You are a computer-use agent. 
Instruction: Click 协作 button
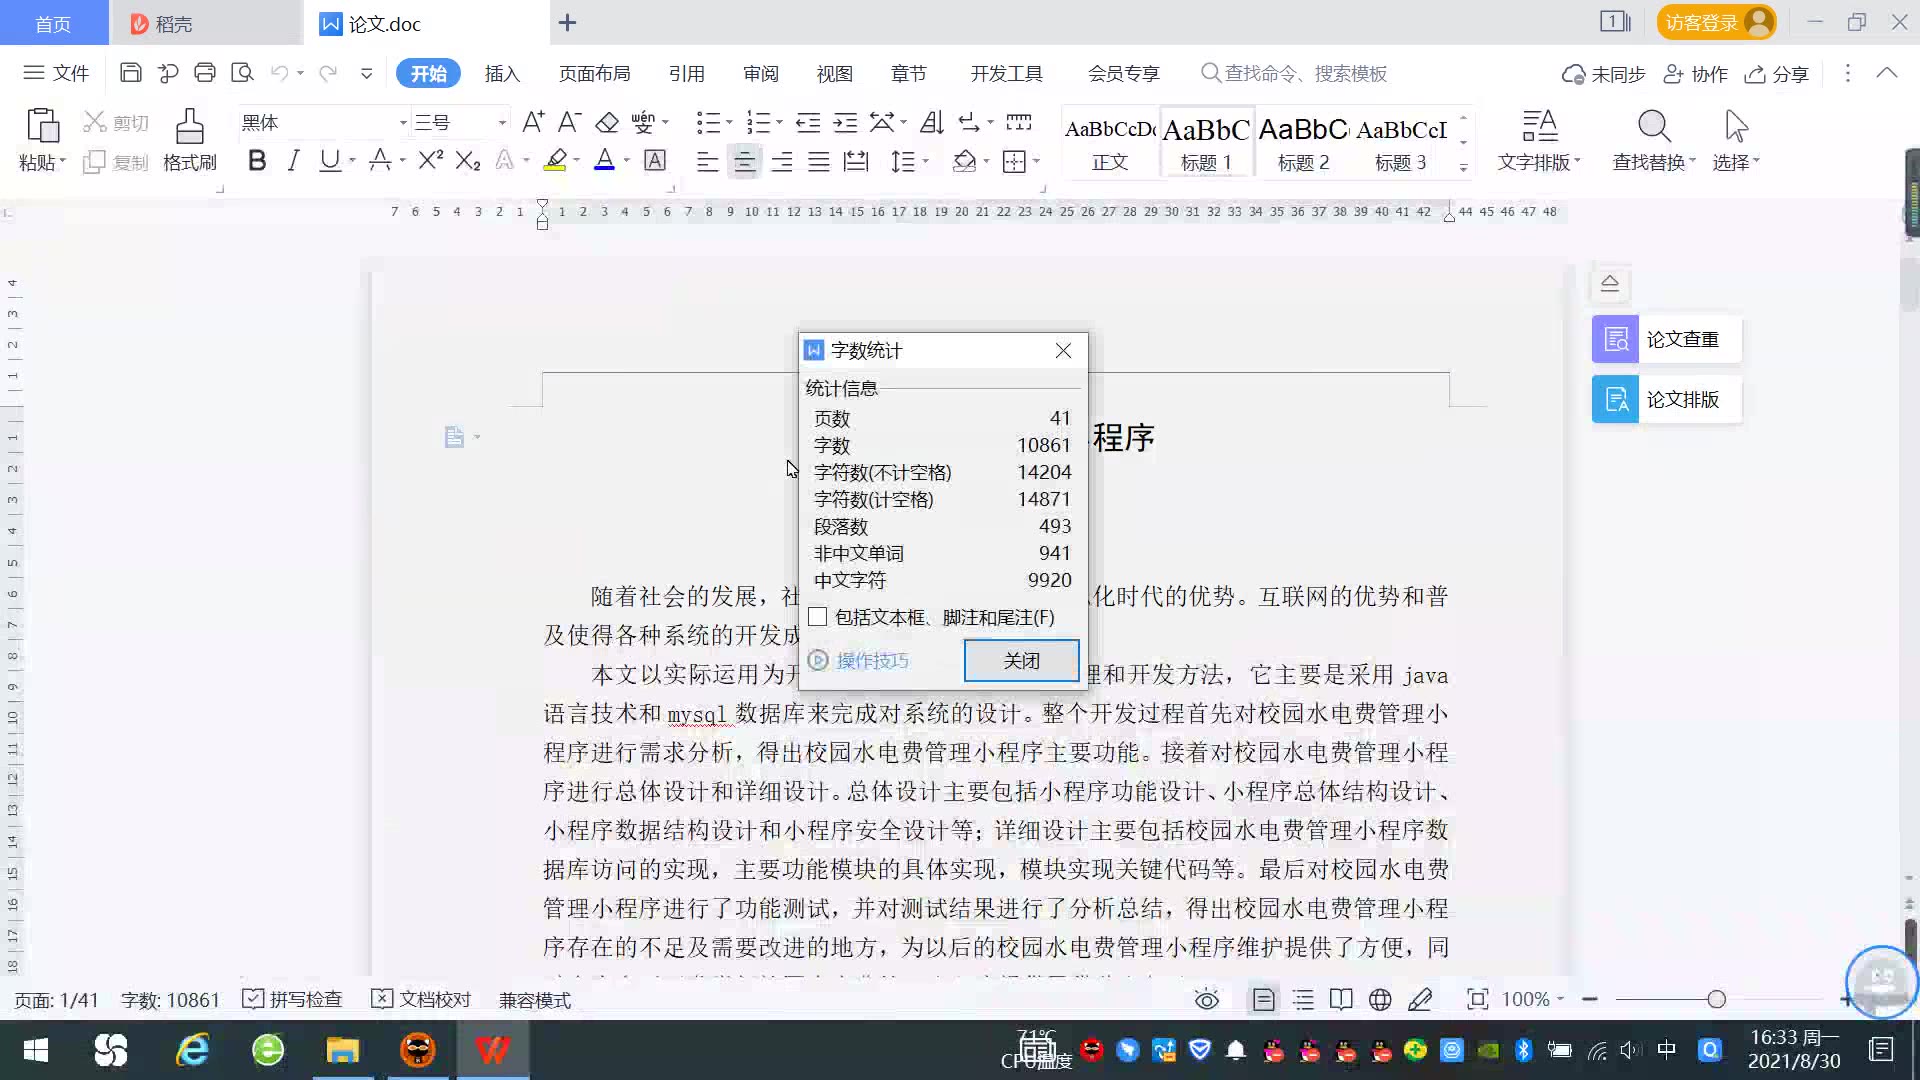(1695, 74)
